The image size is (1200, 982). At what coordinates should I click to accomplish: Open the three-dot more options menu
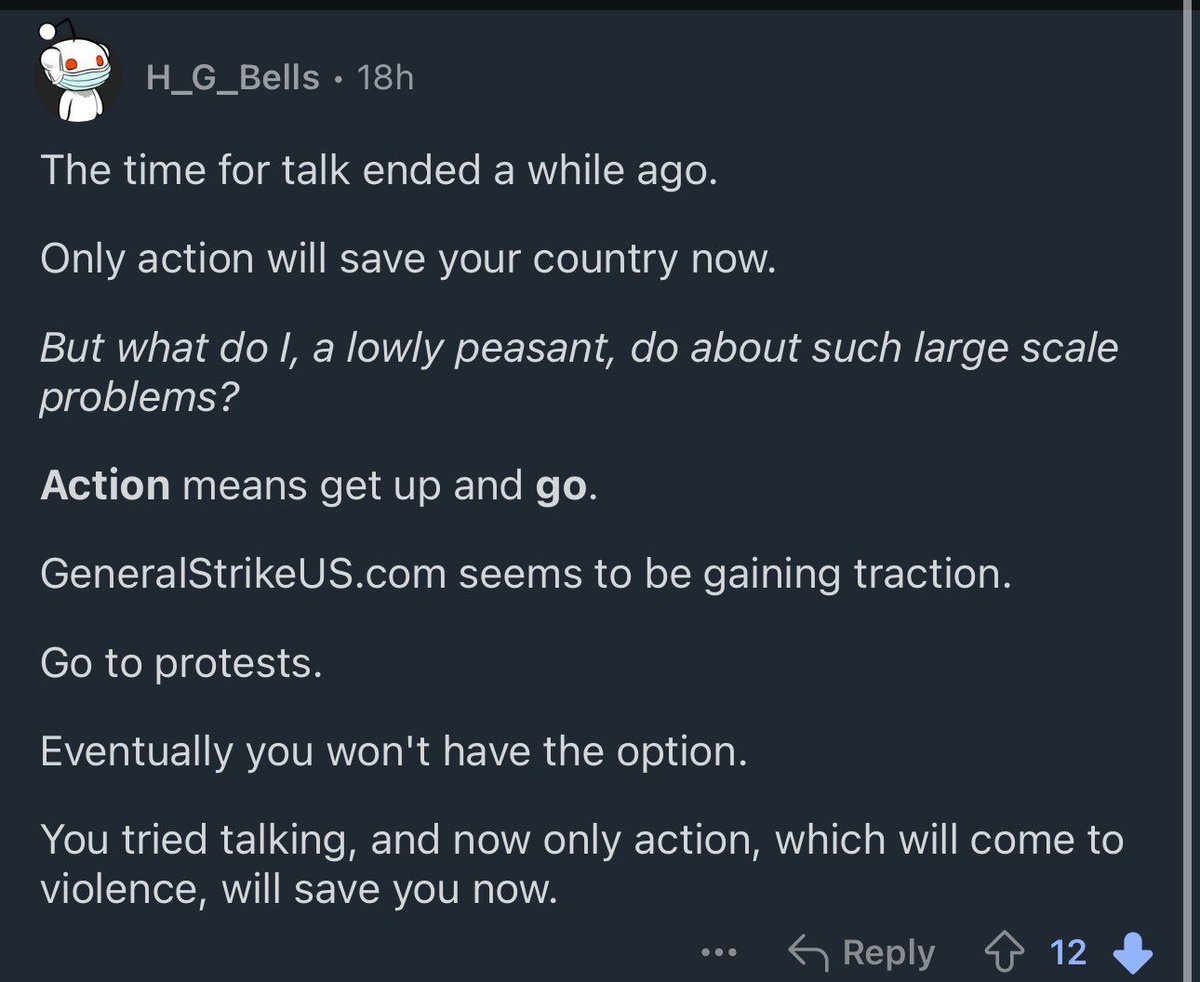[x=718, y=953]
